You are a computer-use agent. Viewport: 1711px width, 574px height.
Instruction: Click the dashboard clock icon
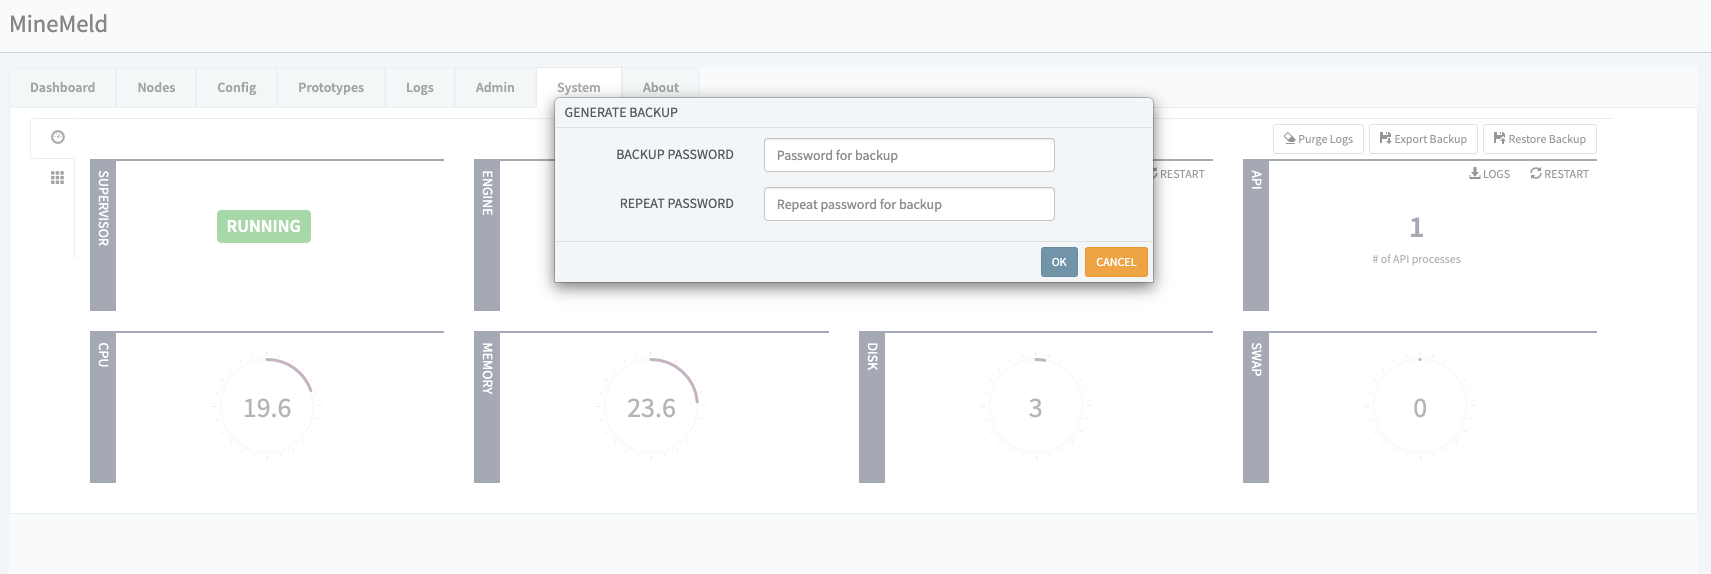coord(58,137)
